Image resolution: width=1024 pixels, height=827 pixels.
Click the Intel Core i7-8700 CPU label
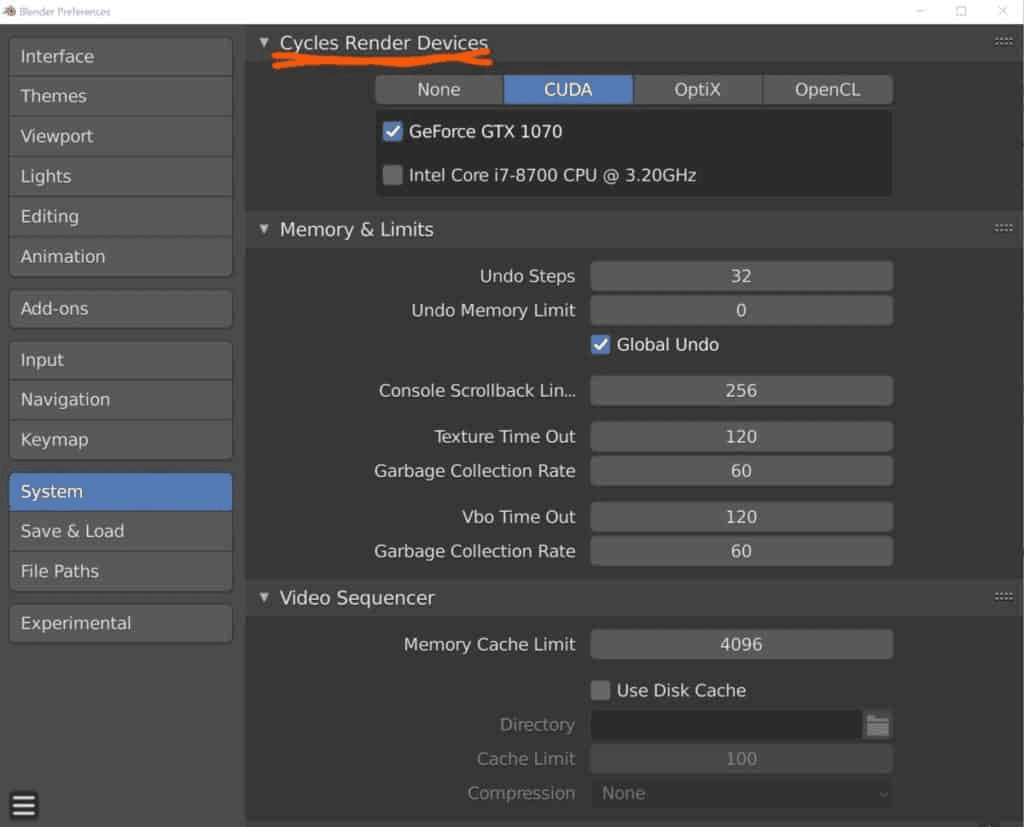tap(552, 175)
